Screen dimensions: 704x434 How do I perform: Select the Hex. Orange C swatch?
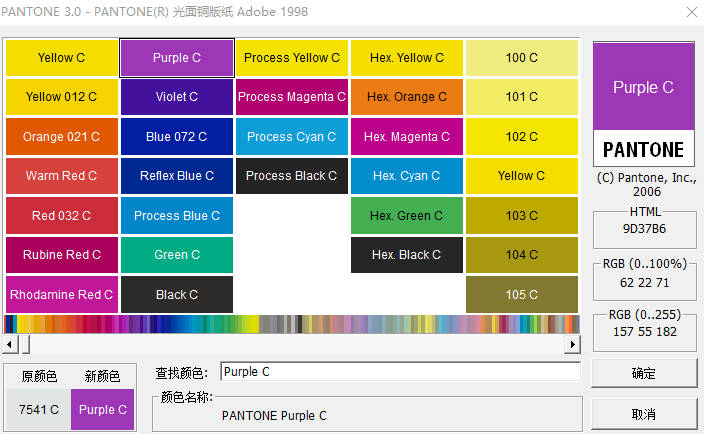[x=407, y=97]
